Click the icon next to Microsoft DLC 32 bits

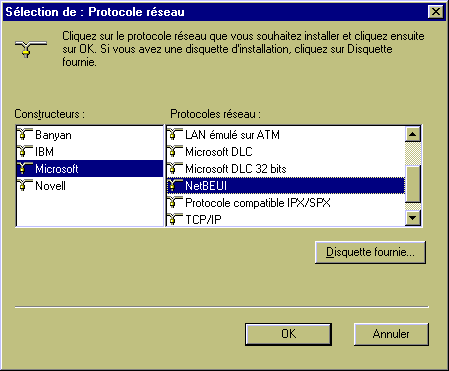(175, 168)
